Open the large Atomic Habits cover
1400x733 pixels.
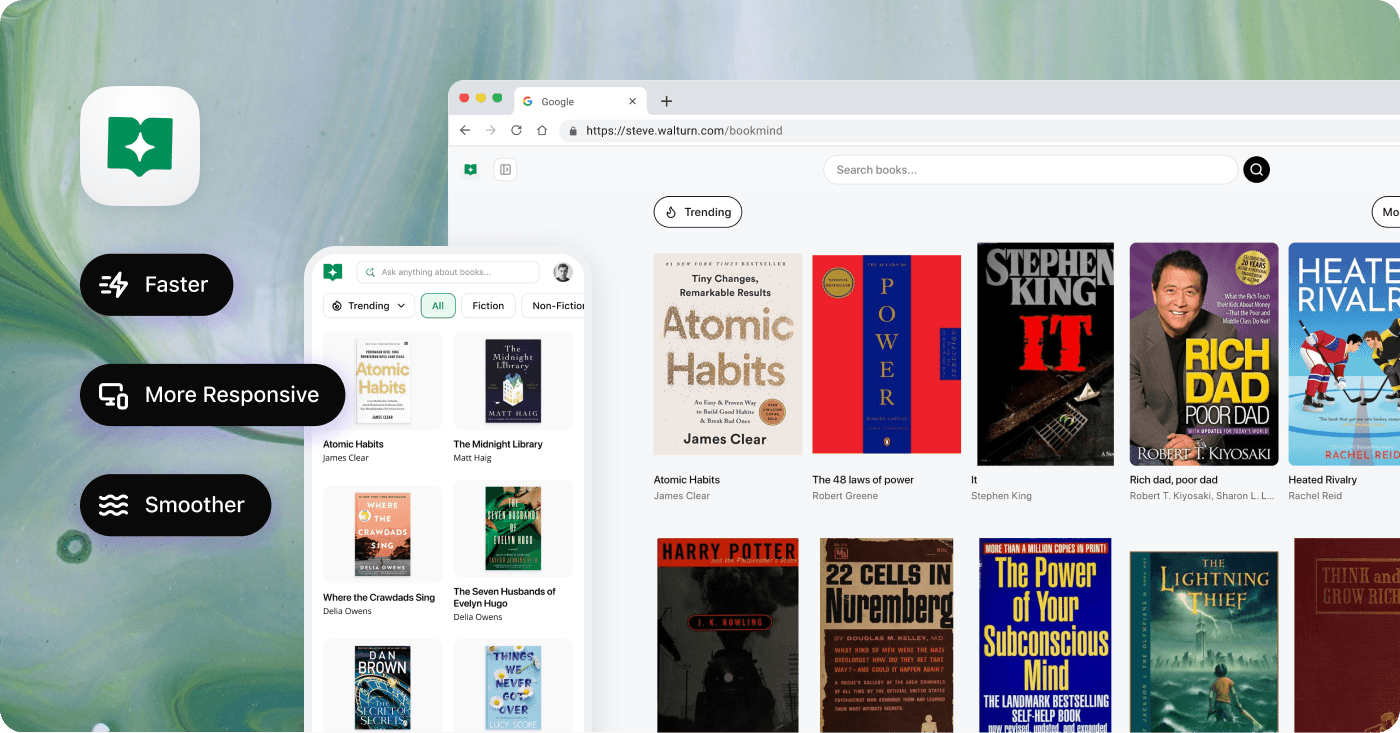click(x=728, y=354)
